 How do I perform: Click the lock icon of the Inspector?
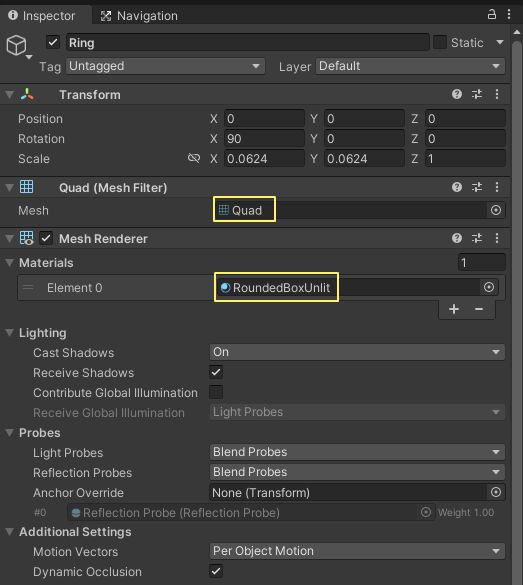tap(492, 15)
